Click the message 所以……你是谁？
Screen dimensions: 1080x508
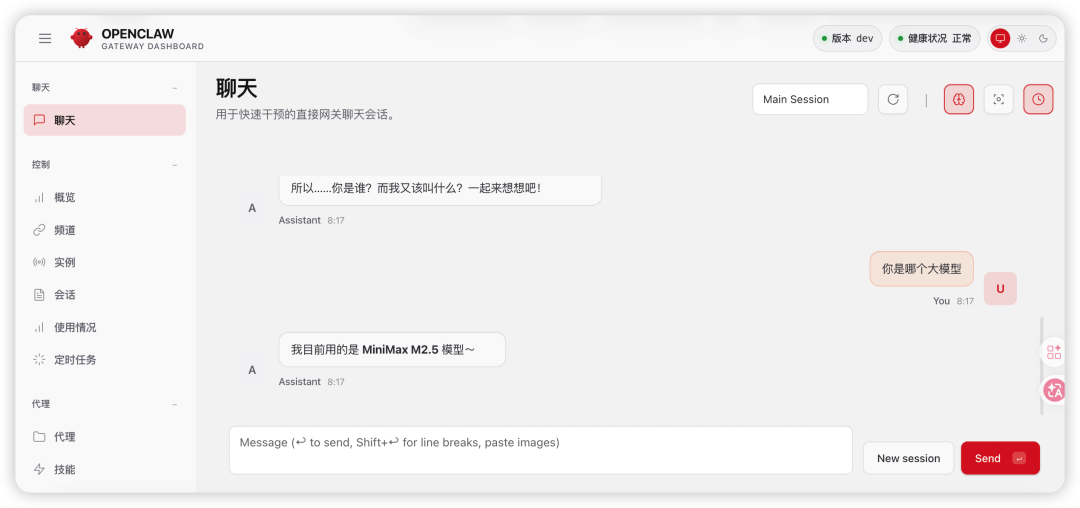(440, 189)
